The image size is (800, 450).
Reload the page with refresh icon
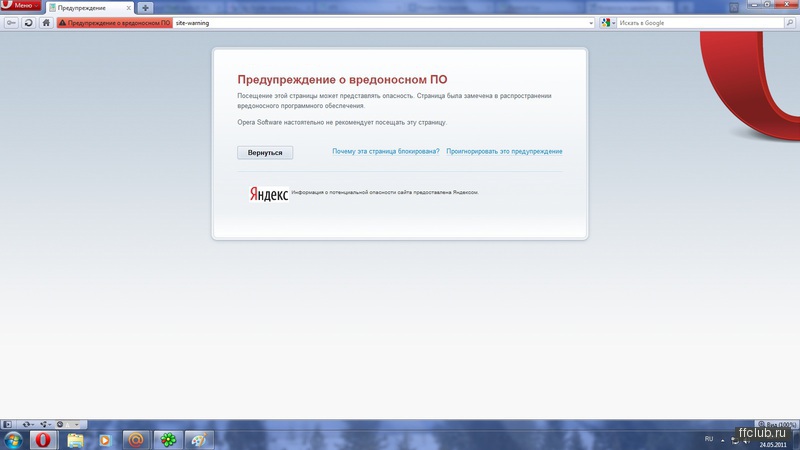29,23
